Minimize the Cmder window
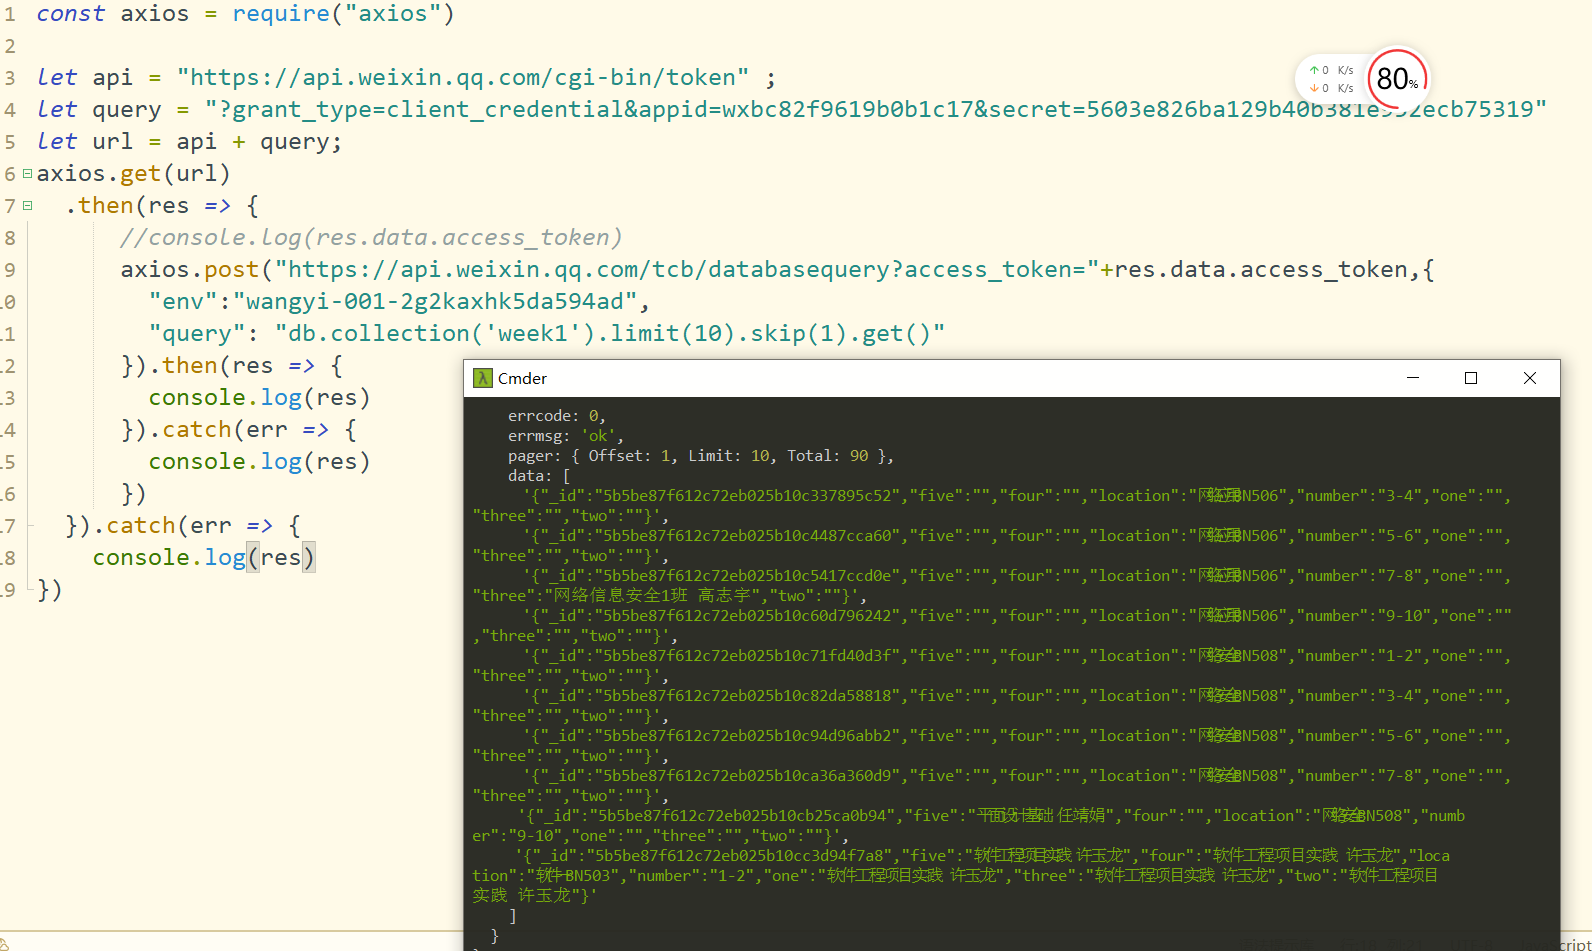Screen dimensions: 1592x951 (x=1413, y=378)
